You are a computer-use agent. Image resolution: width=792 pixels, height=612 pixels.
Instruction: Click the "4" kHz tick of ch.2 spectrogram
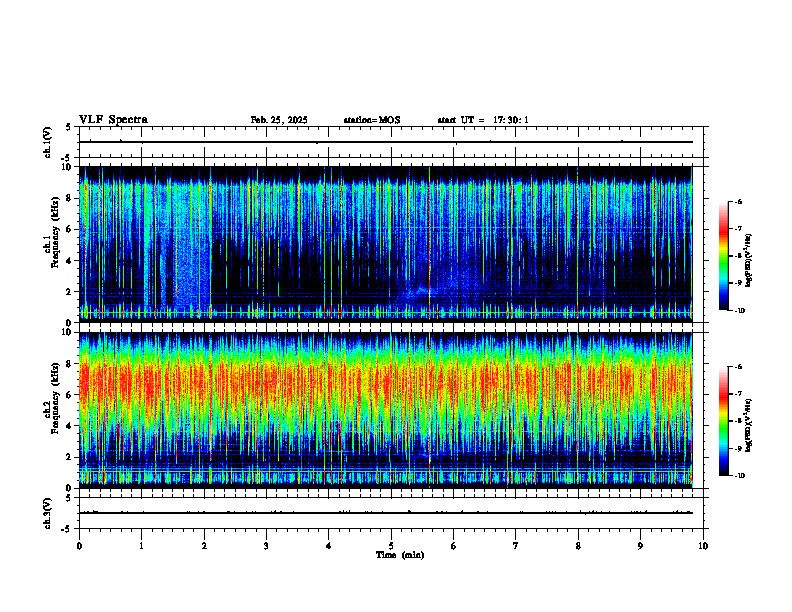[70, 426]
